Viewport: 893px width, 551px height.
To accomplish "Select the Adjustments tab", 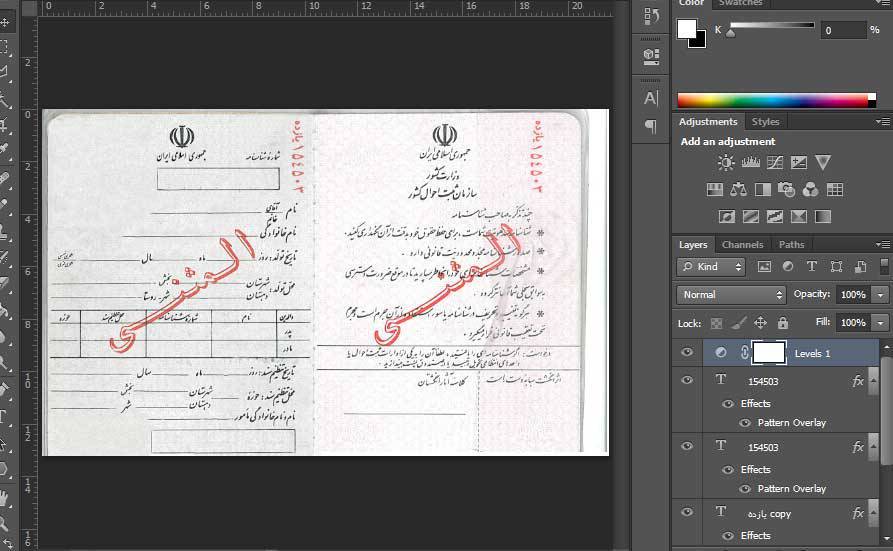I will tap(708, 121).
